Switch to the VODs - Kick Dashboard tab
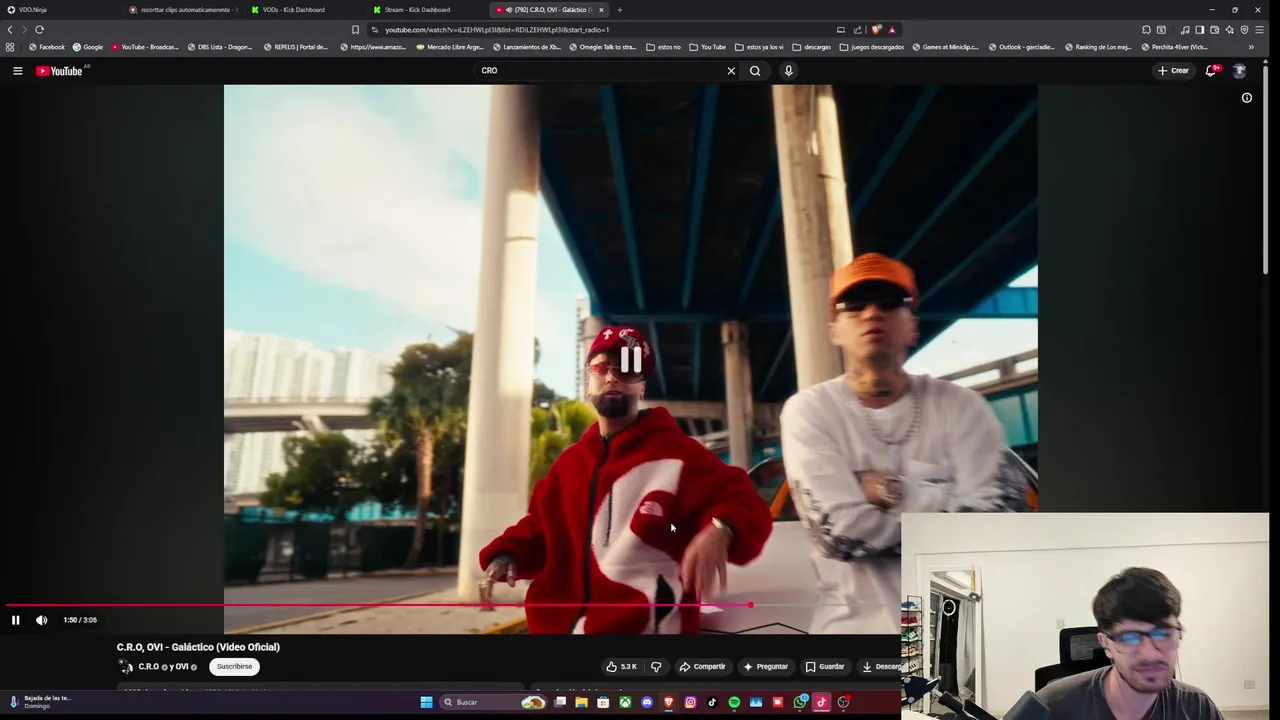Viewport: 1280px width, 720px height. (x=305, y=10)
